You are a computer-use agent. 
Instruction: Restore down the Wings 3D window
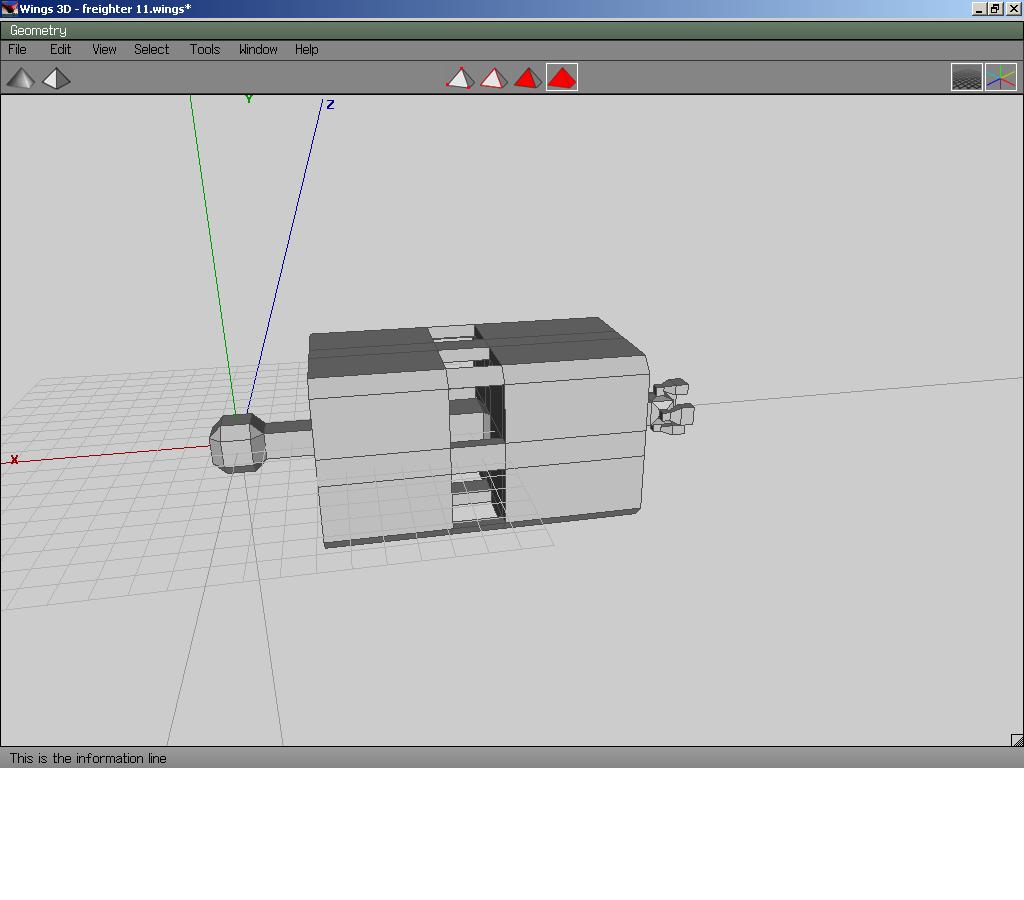pyautogui.click(x=995, y=9)
